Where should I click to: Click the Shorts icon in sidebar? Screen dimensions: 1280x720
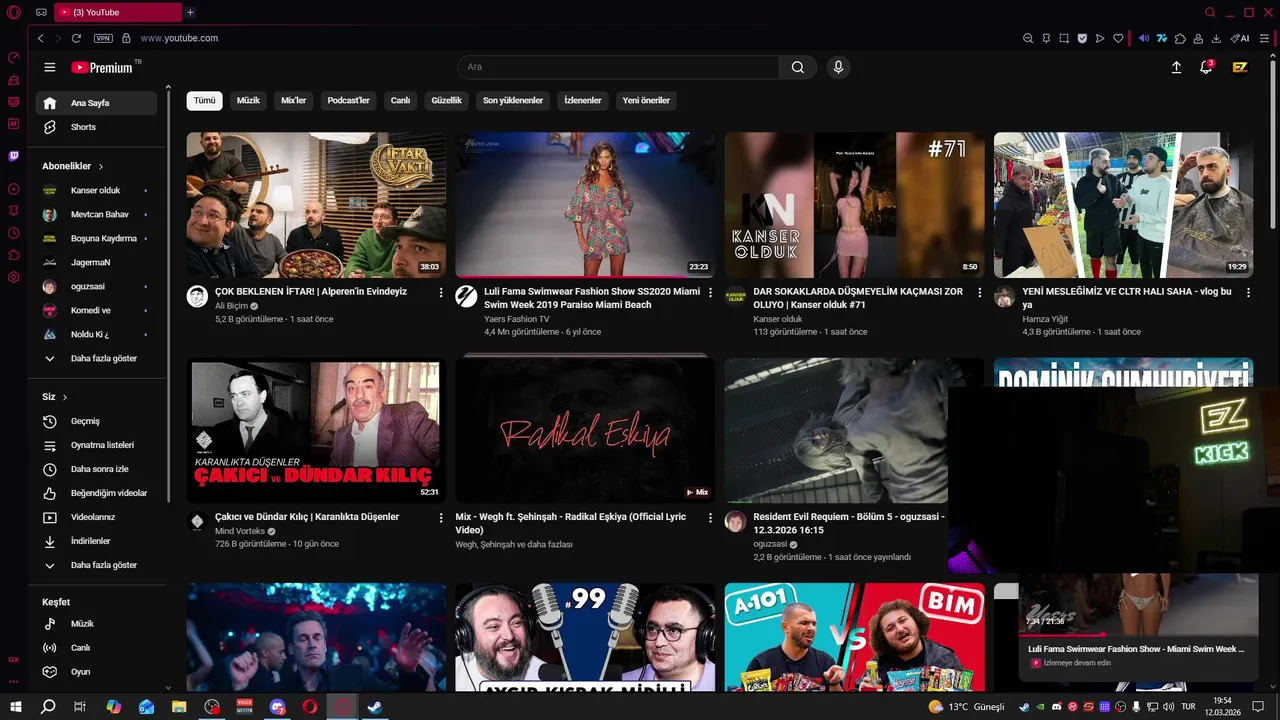[50, 127]
